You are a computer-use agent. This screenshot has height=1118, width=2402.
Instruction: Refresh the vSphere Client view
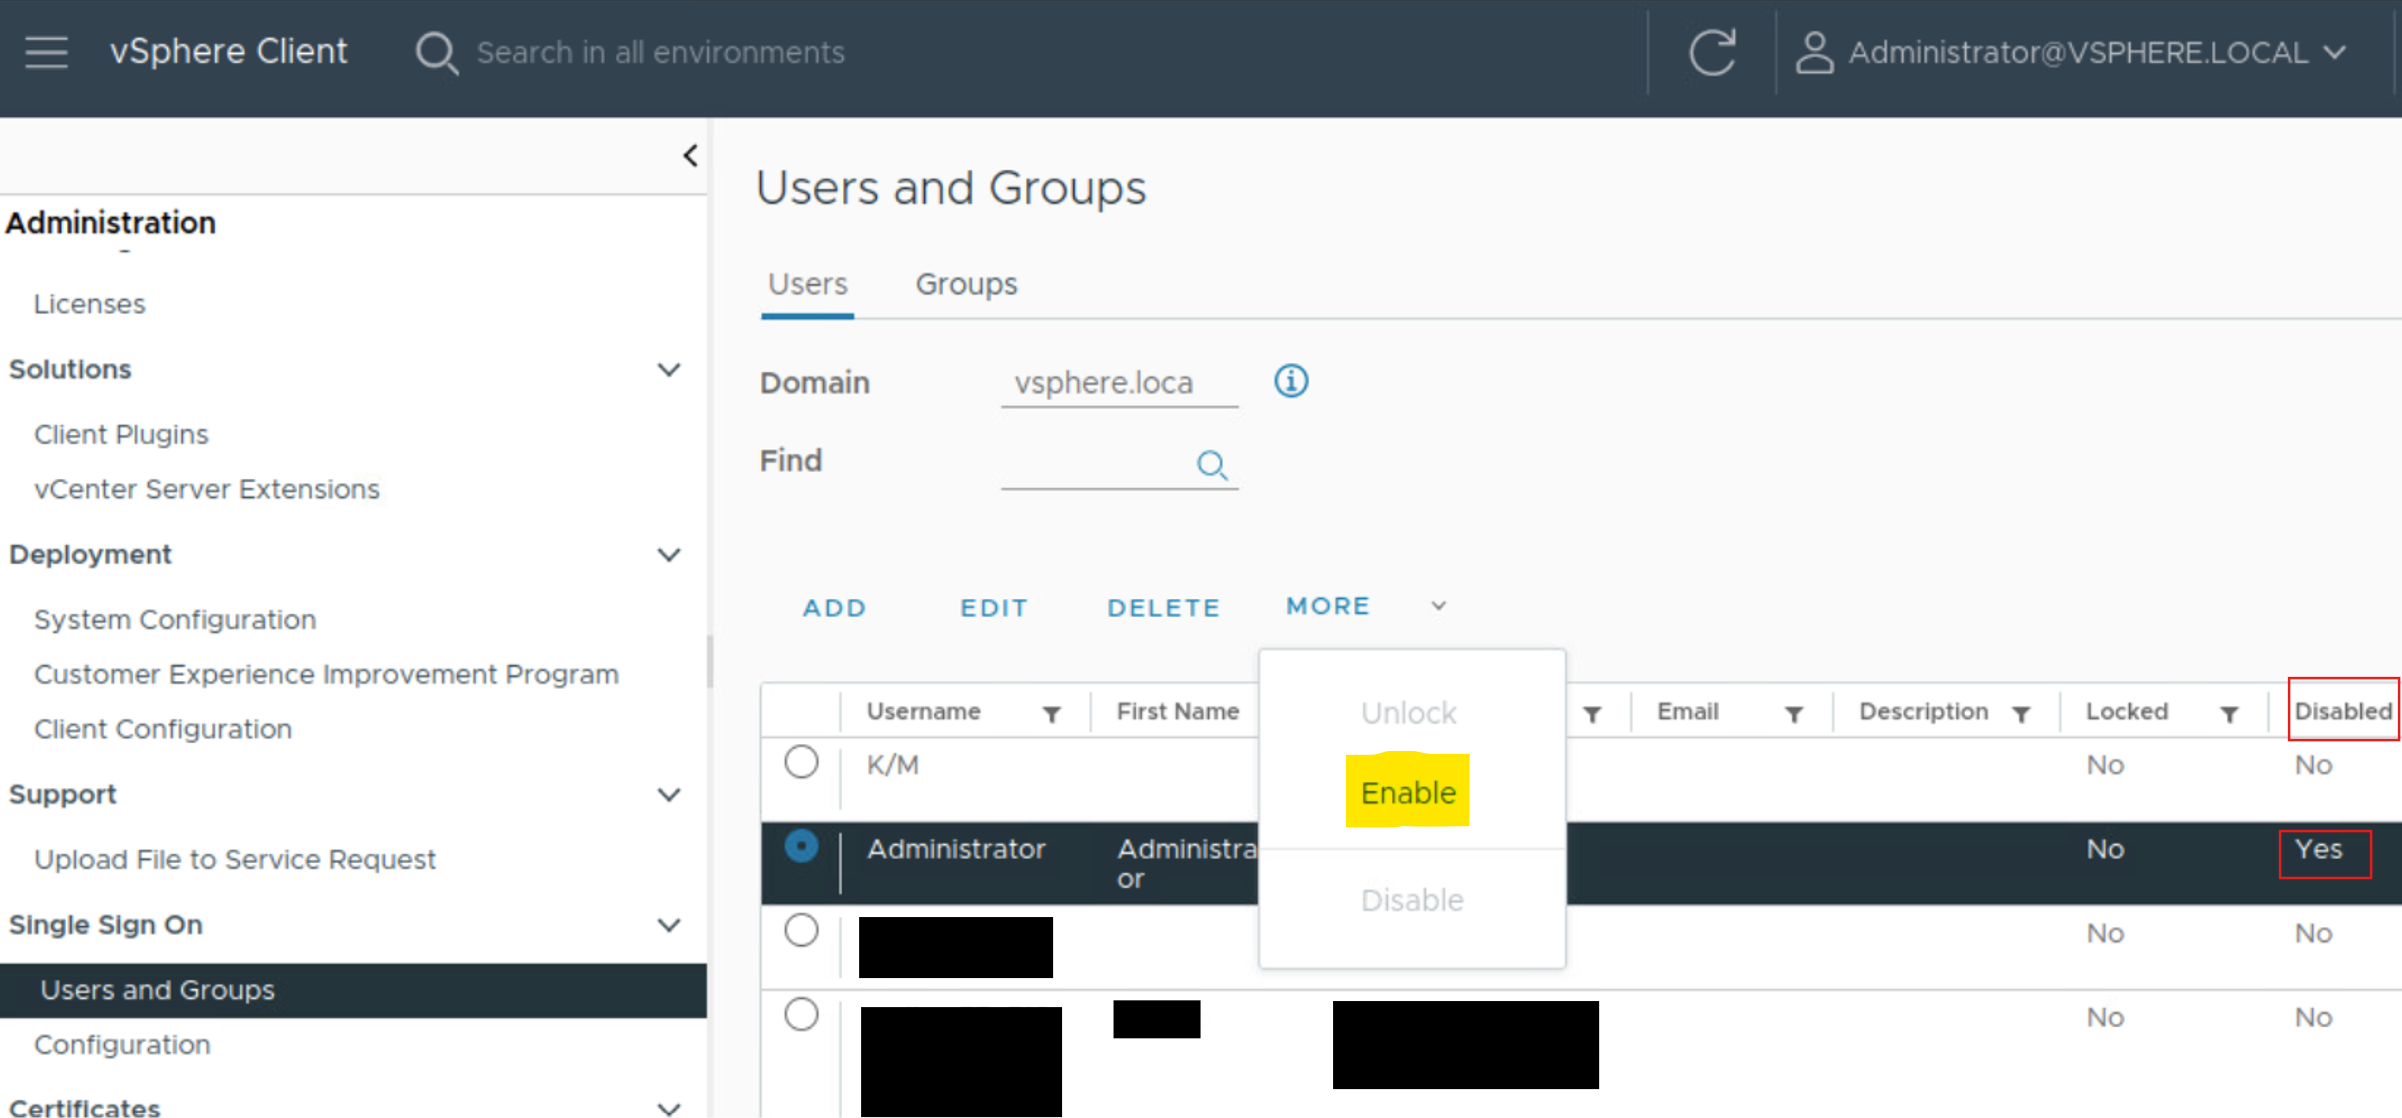1712,52
